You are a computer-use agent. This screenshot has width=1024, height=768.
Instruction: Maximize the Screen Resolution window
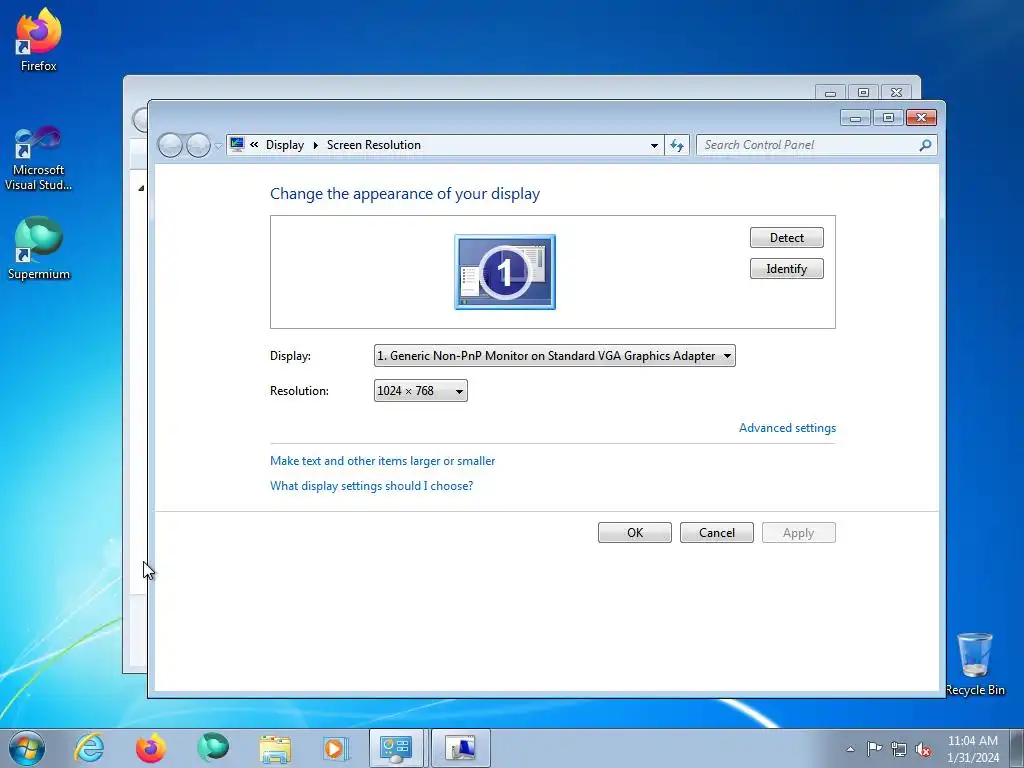[x=888, y=118]
